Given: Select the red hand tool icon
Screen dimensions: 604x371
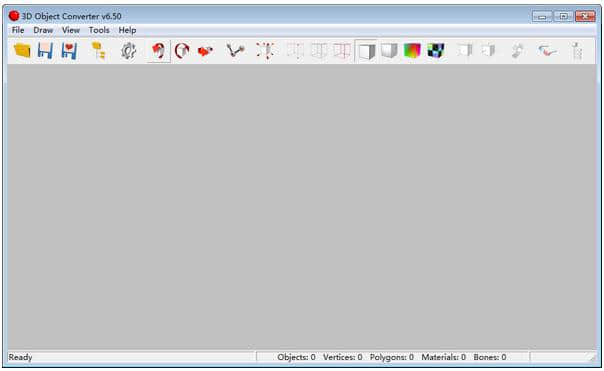Looking at the screenshot, I should [x=158, y=50].
